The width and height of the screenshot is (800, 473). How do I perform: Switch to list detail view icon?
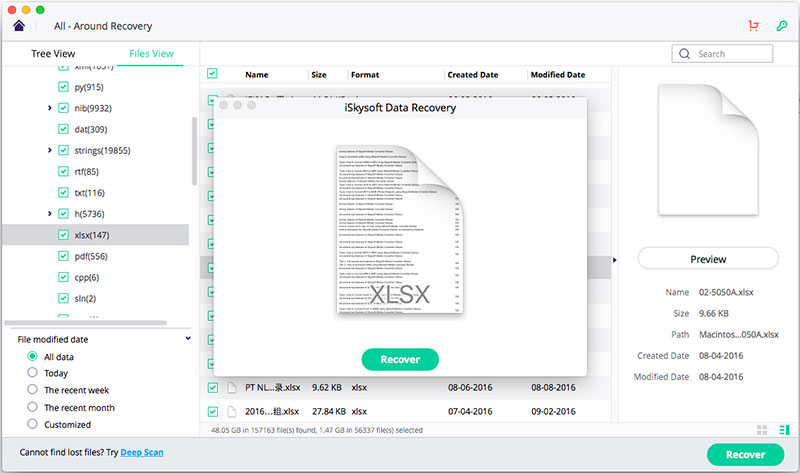click(784, 430)
